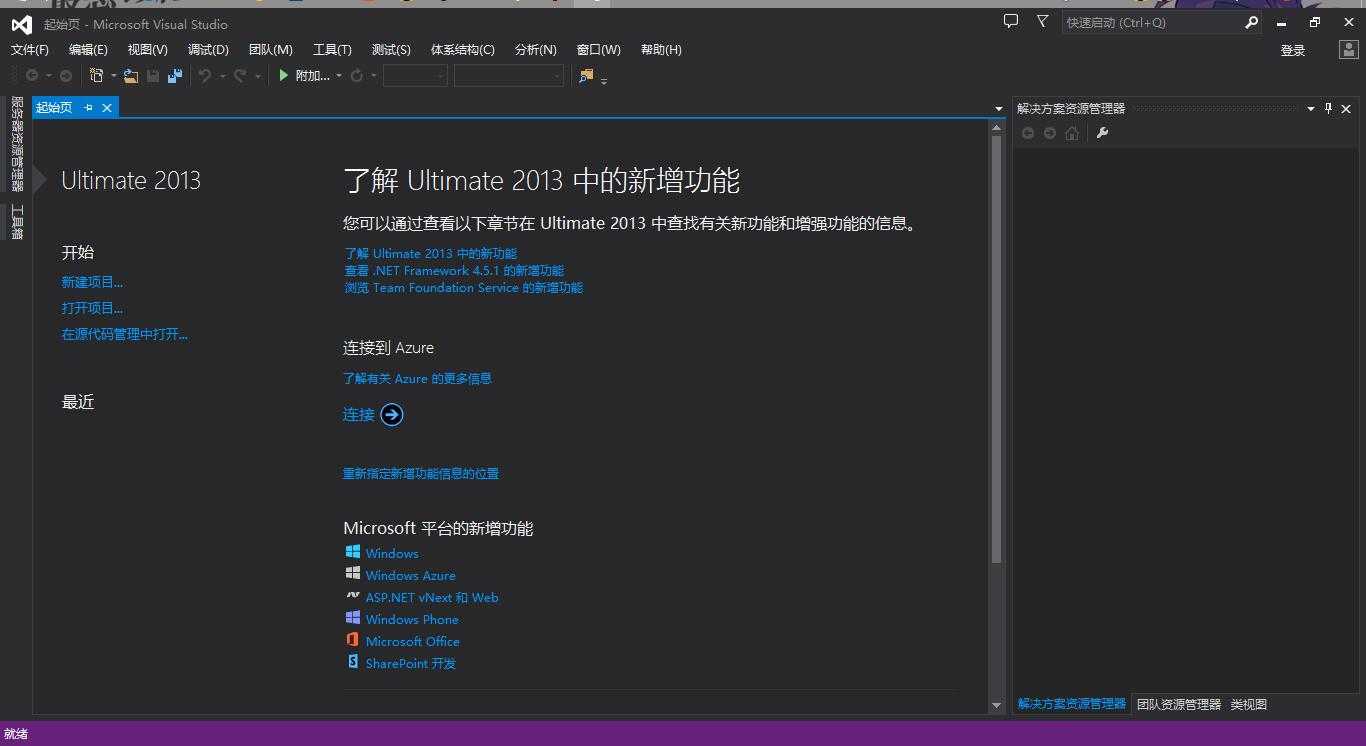Open the document tab list dropdown arrow
1366x746 pixels.
pyautogui.click(x=998, y=108)
